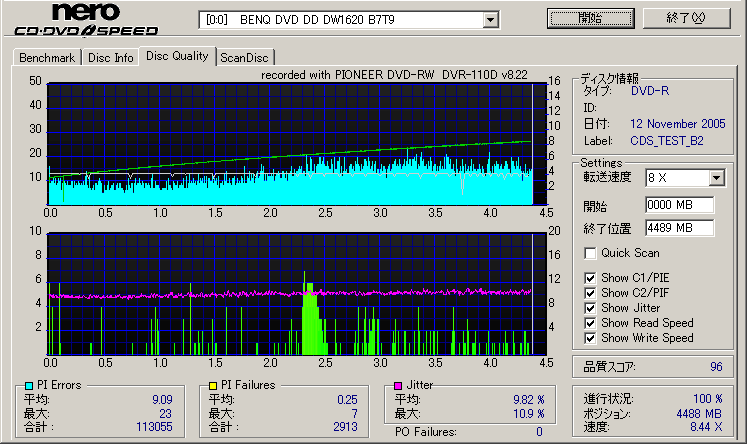Click the date 12 November 2005

[x=677, y=124]
